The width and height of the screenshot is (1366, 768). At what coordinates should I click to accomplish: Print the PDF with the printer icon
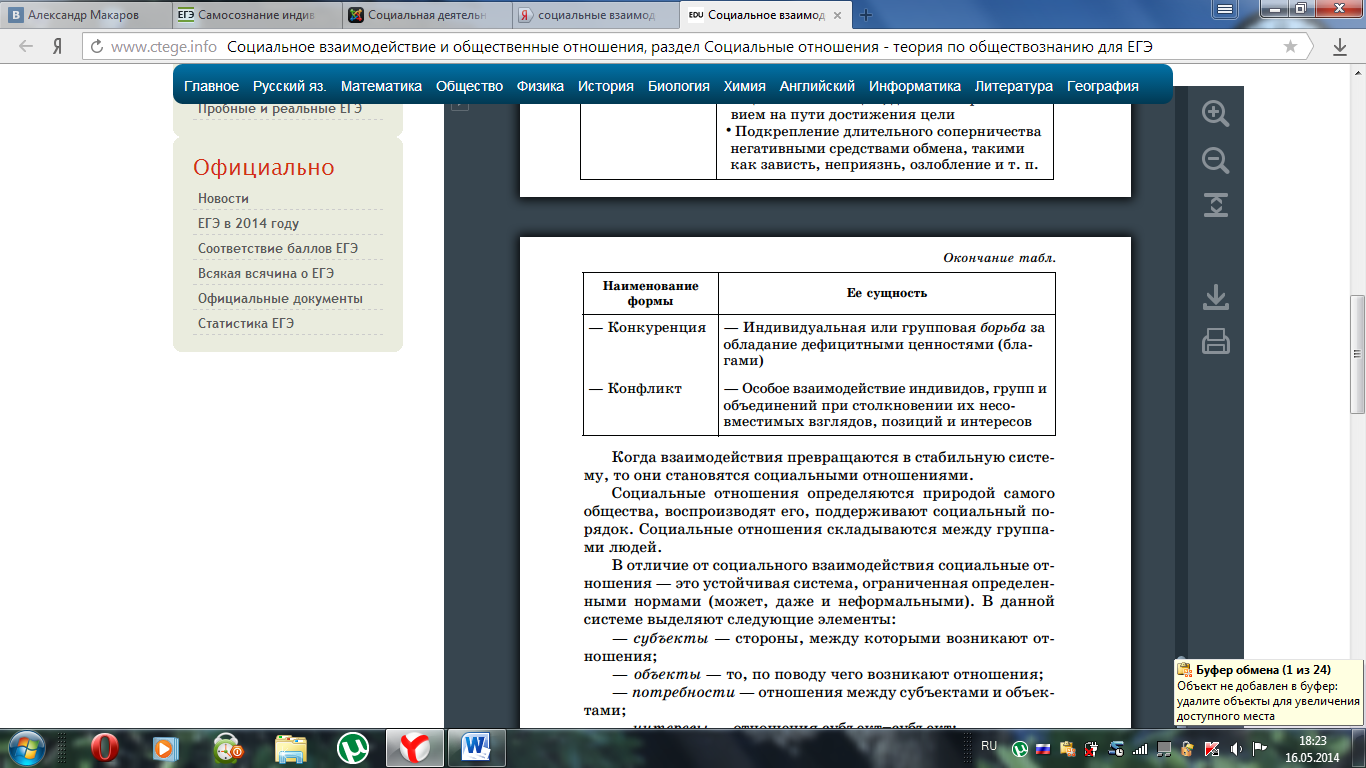[x=1215, y=341]
